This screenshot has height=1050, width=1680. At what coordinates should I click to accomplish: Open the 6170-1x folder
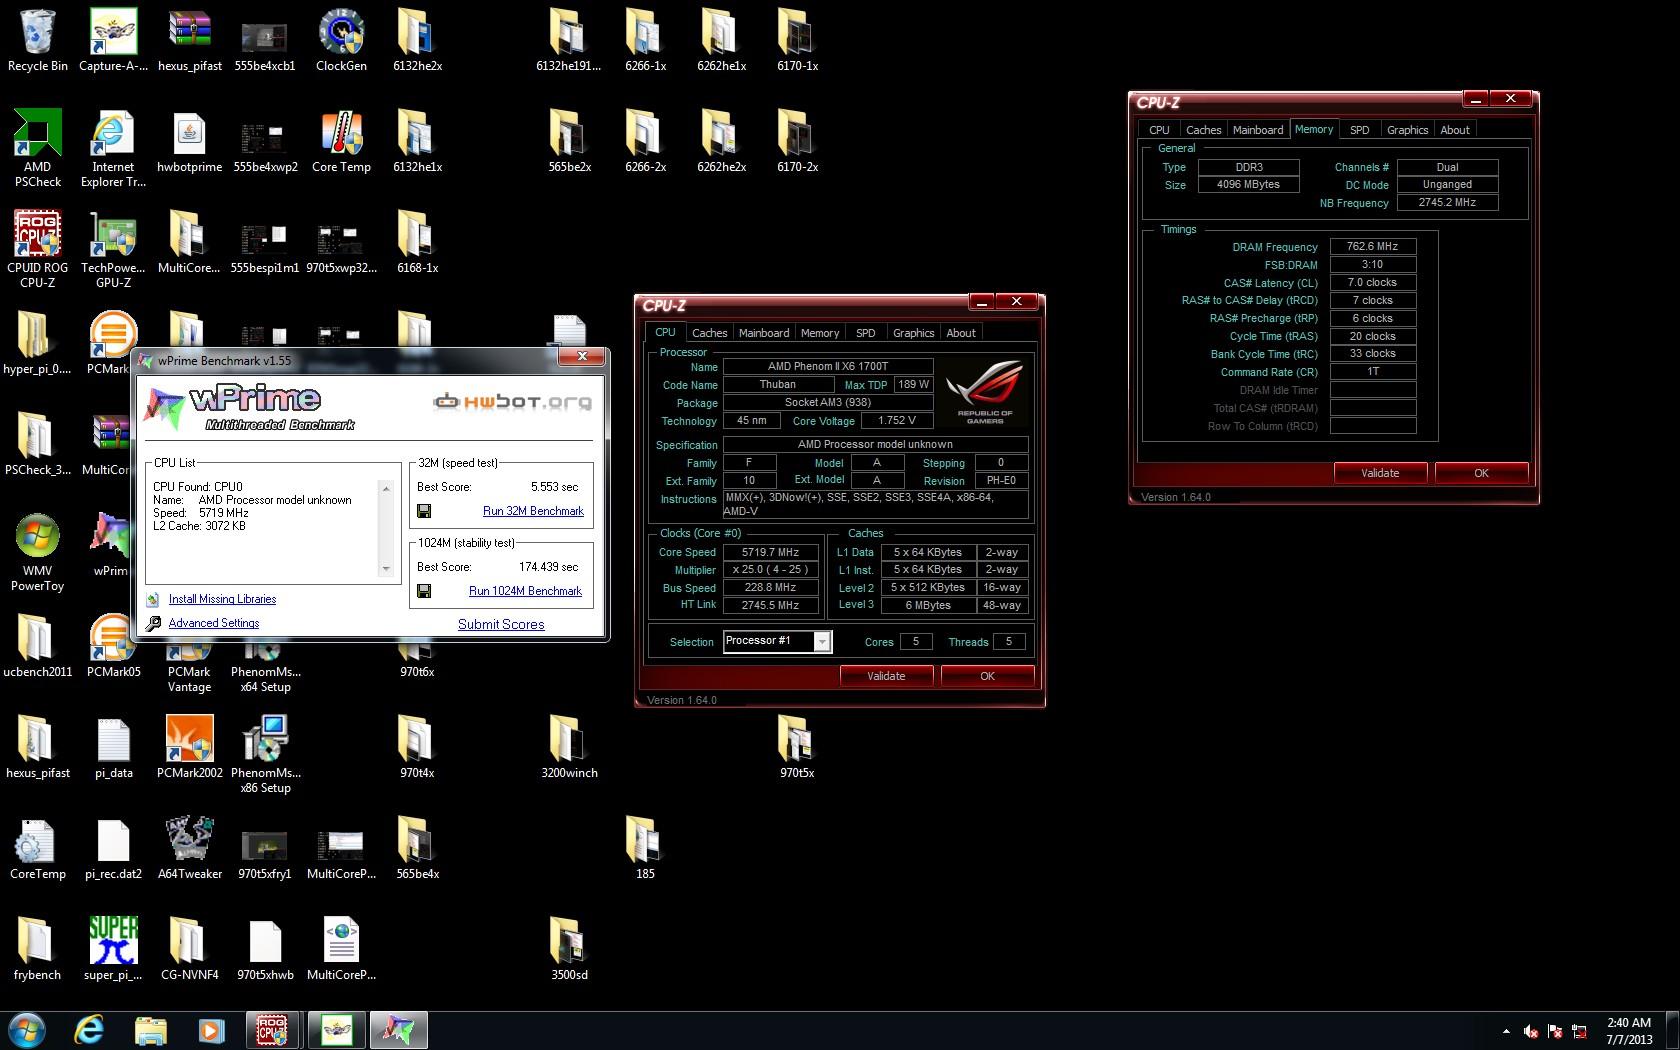(x=797, y=41)
